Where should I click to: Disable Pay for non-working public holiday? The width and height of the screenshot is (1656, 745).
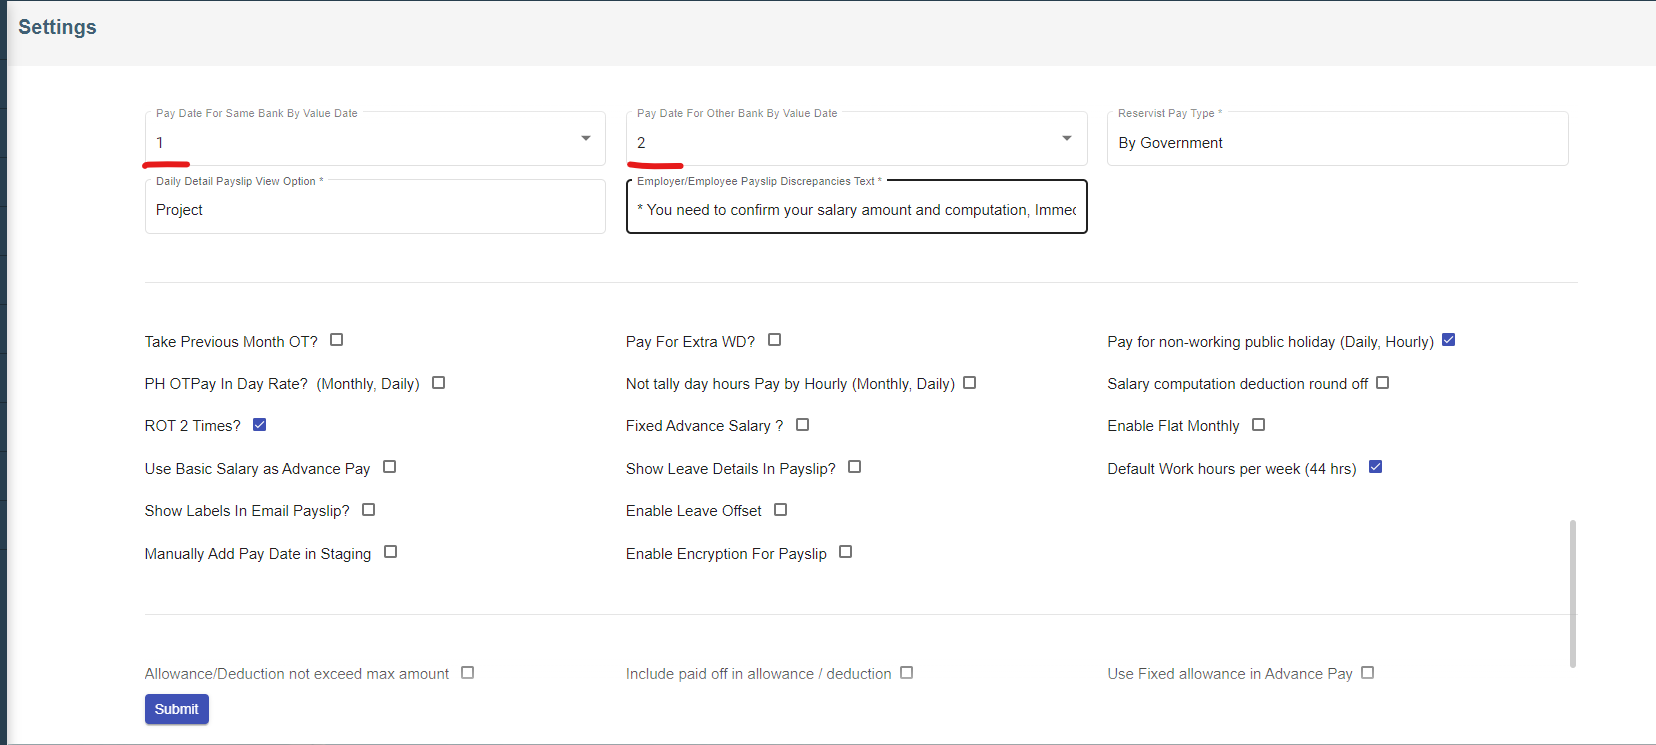click(x=1449, y=340)
